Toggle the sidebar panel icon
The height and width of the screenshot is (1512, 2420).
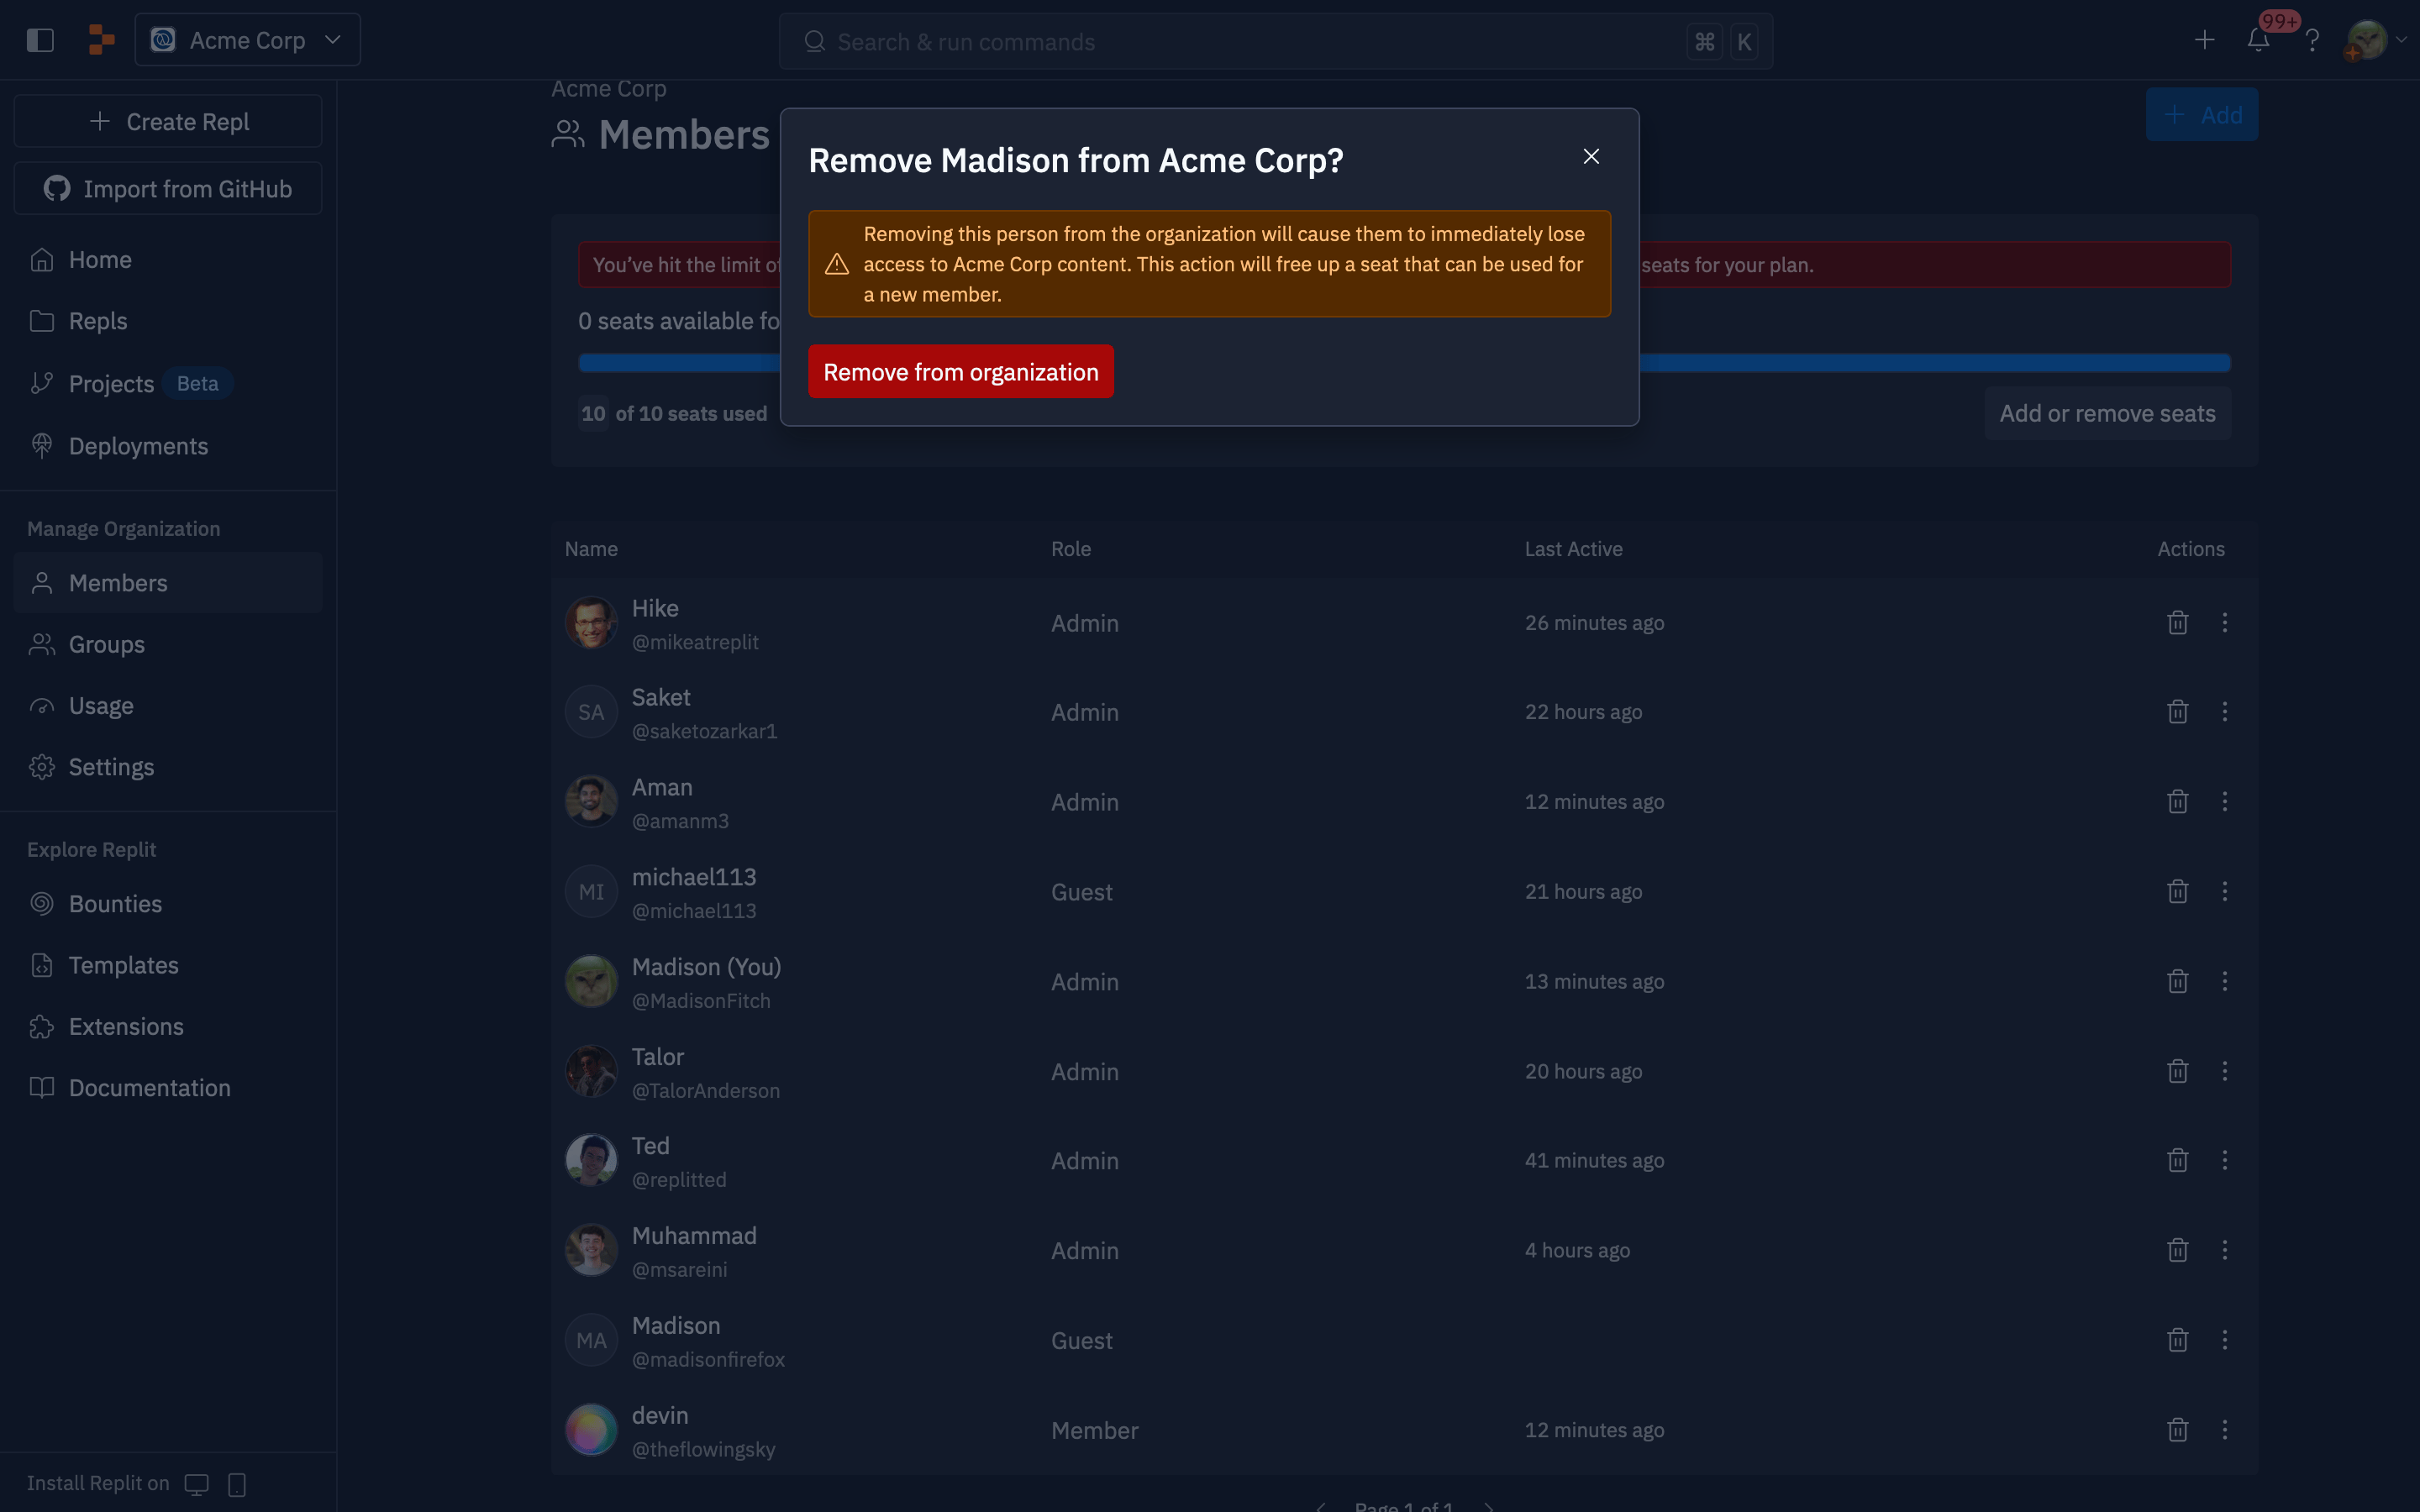coord(40,40)
